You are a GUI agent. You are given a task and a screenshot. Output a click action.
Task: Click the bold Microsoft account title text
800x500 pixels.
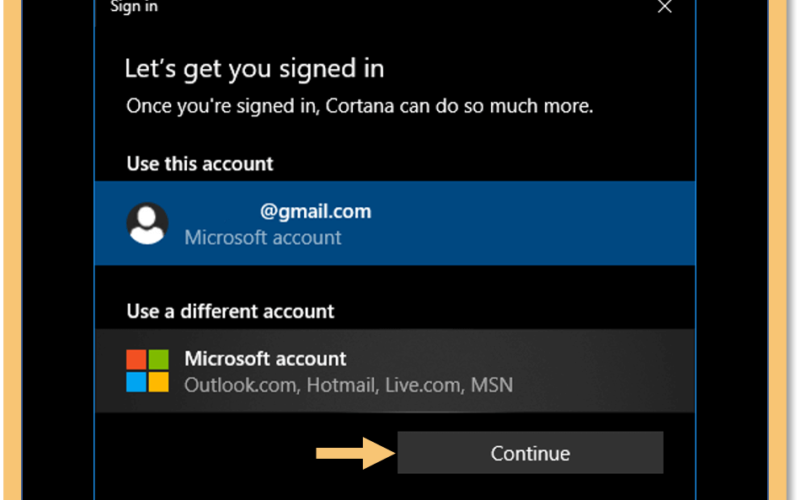click(265, 359)
